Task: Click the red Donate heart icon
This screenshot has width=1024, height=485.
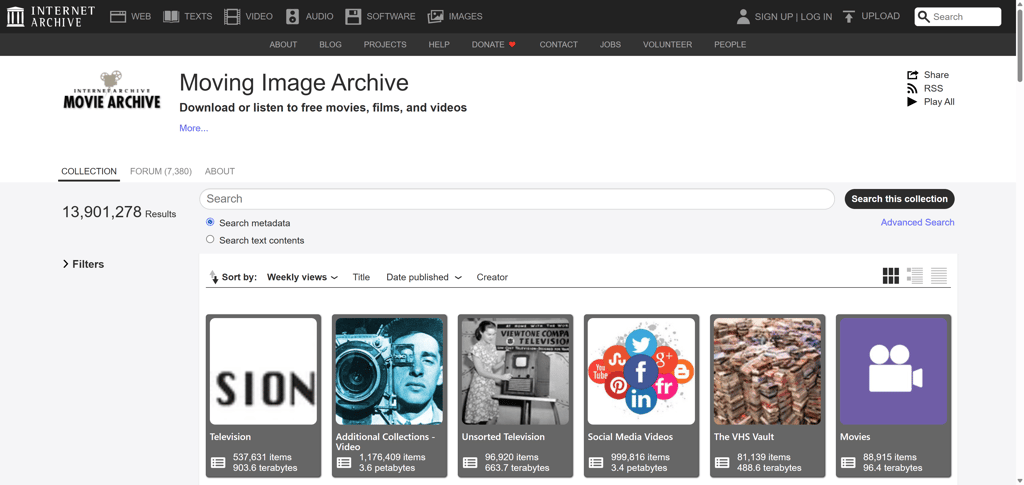Action: tap(513, 44)
